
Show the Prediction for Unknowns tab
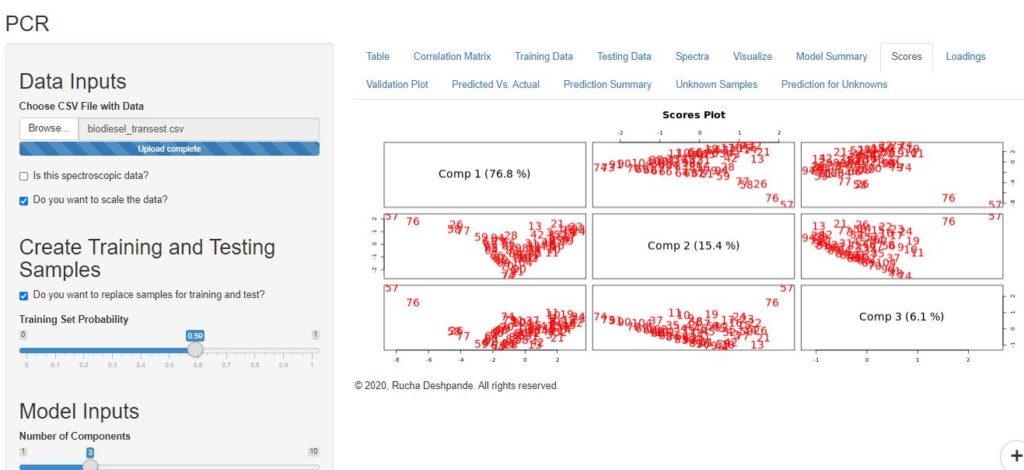coord(834,85)
